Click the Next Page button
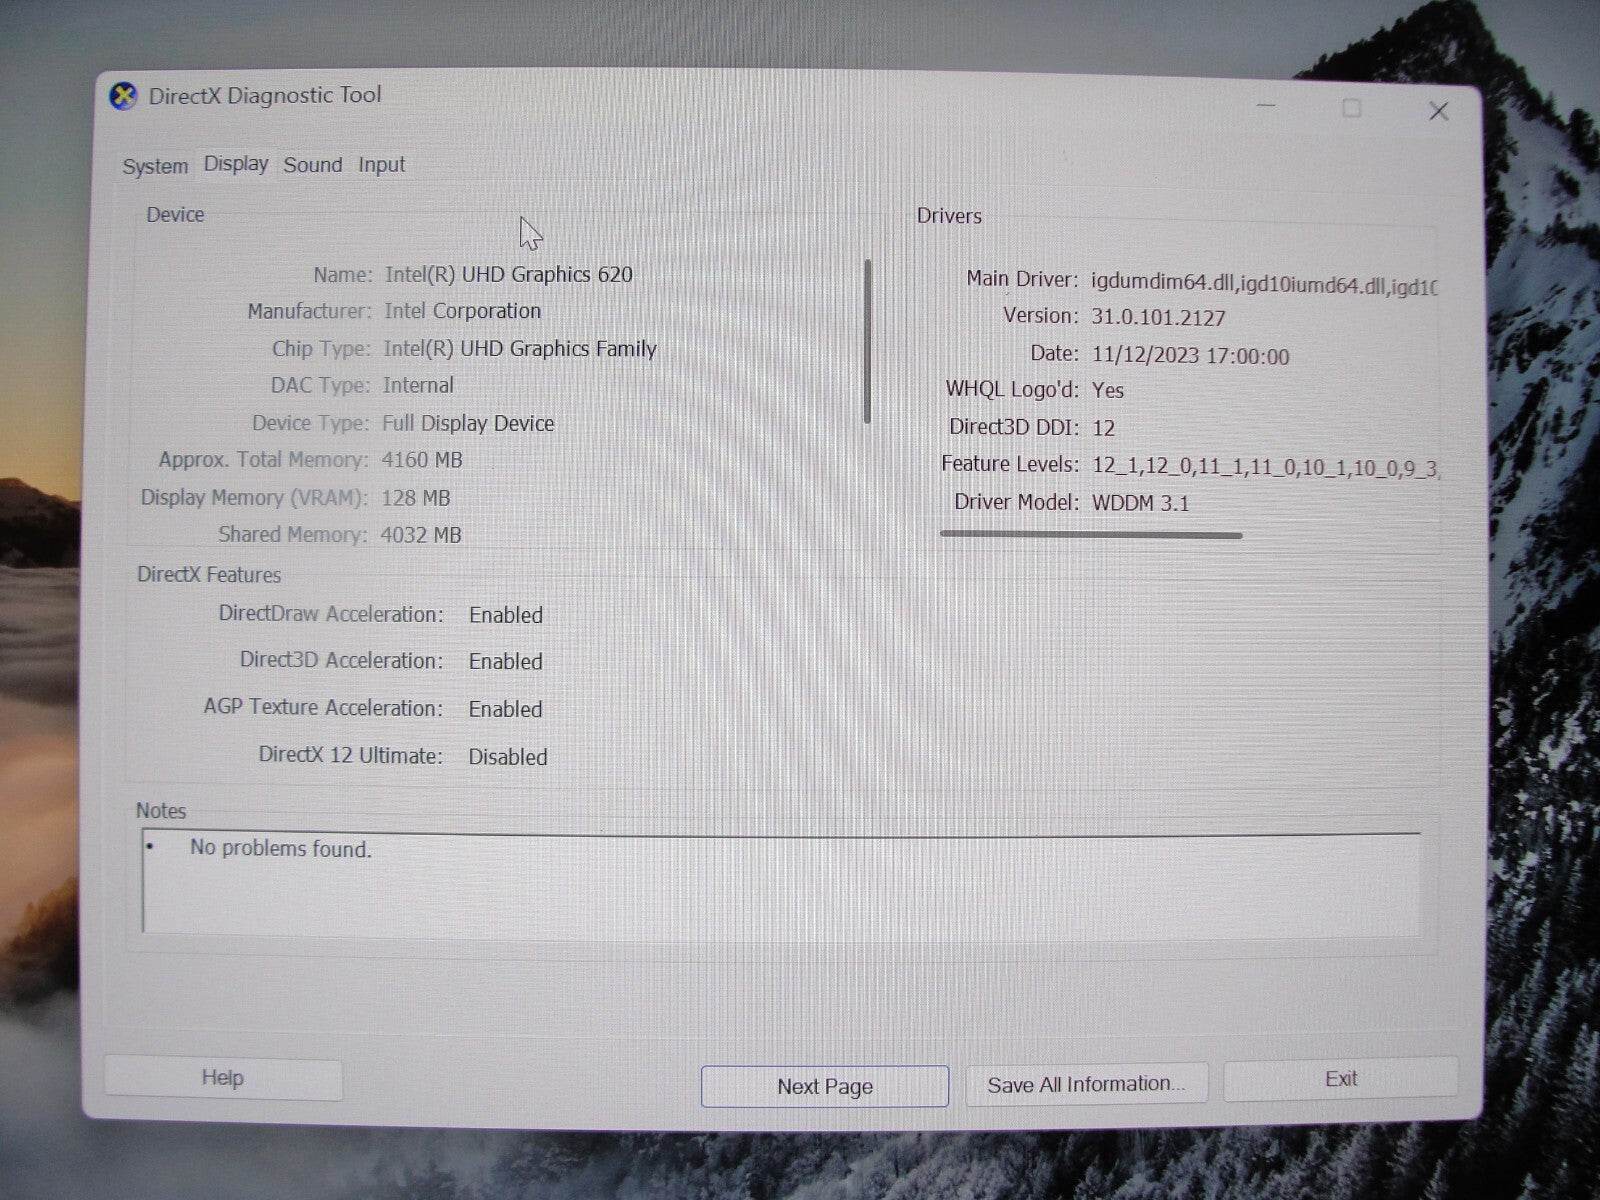The image size is (1600, 1200). (x=824, y=1086)
